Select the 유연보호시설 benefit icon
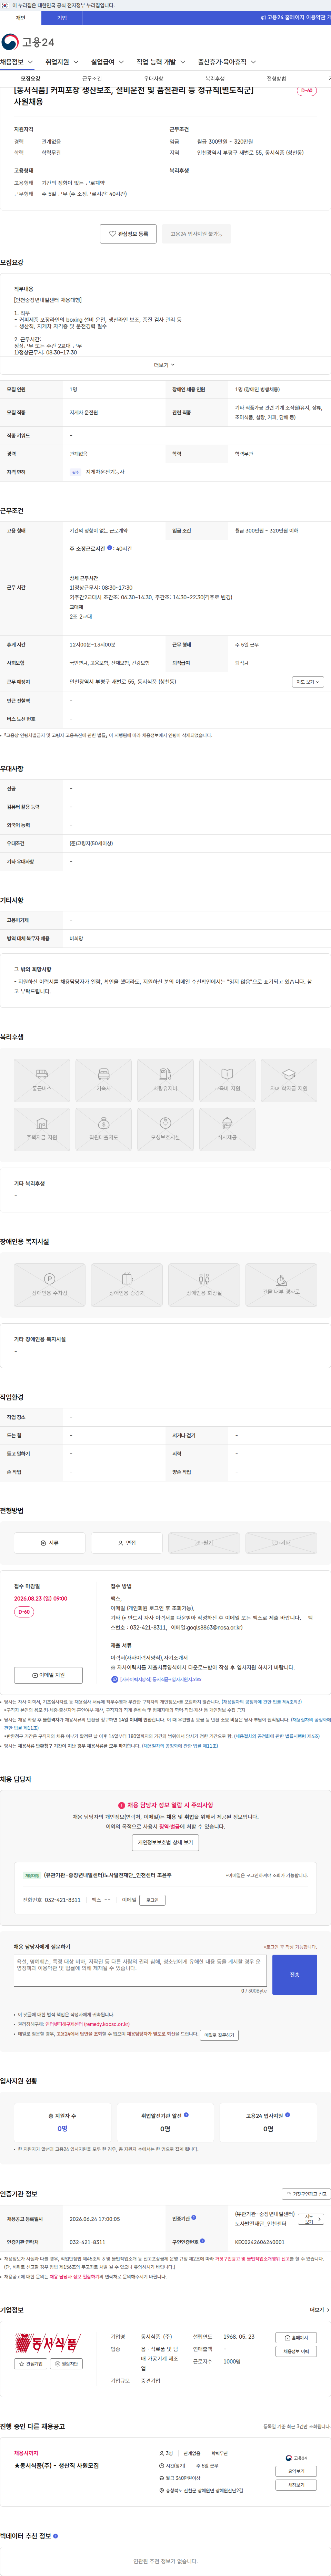 pyautogui.click(x=165, y=1129)
